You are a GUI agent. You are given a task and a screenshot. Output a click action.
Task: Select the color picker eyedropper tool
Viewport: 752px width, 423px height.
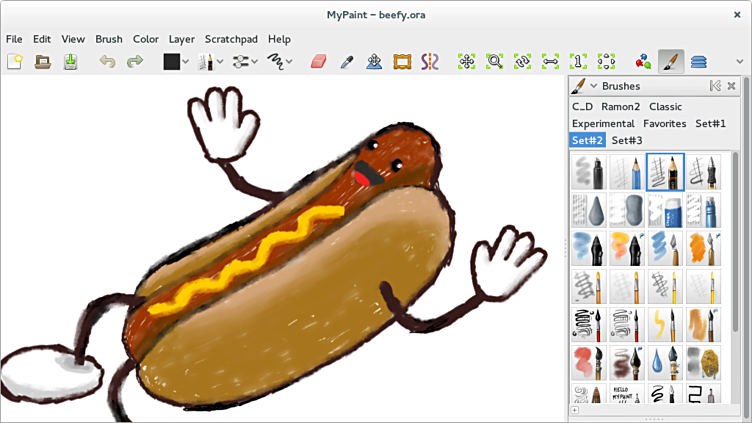click(346, 62)
